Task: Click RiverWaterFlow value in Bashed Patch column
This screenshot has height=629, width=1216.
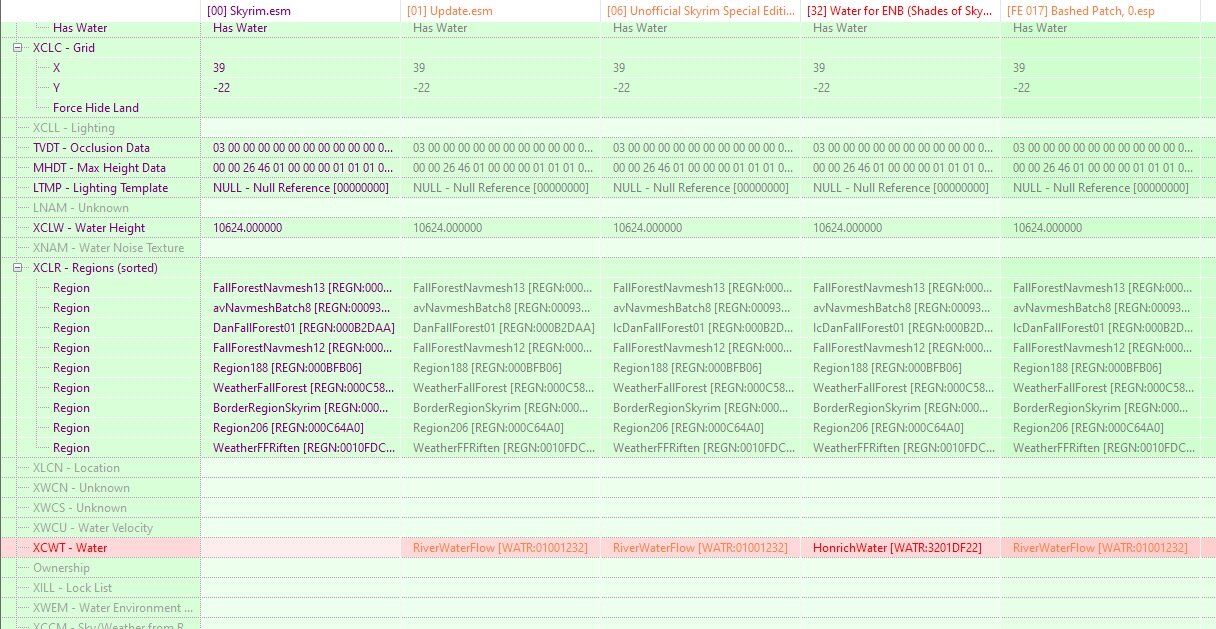Action: (x=1100, y=548)
